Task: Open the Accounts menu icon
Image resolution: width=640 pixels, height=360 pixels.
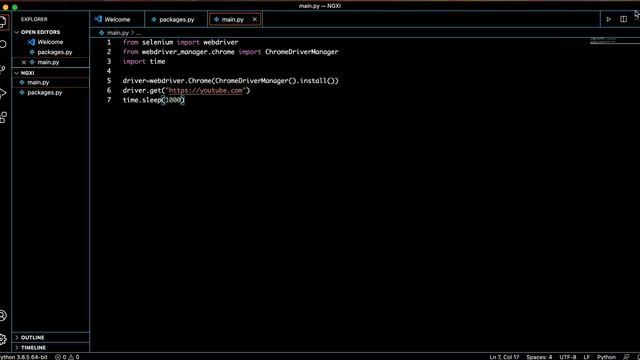Action: (3, 316)
